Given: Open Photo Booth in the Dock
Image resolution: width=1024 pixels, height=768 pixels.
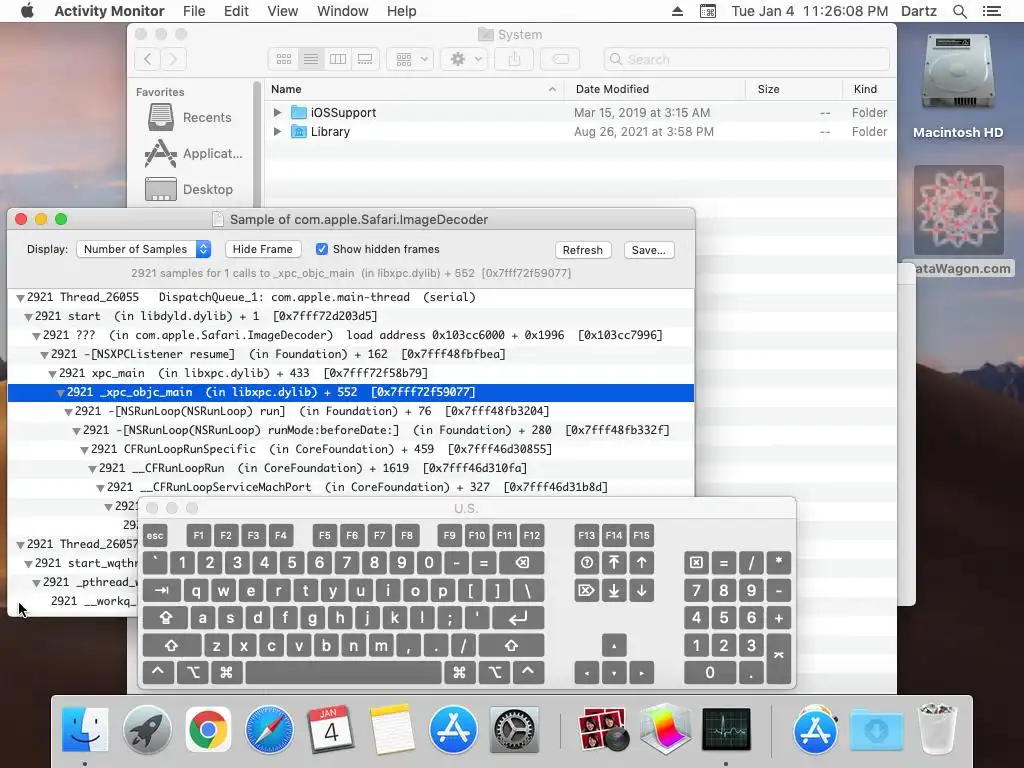Looking at the screenshot, I should coord(603,729).
